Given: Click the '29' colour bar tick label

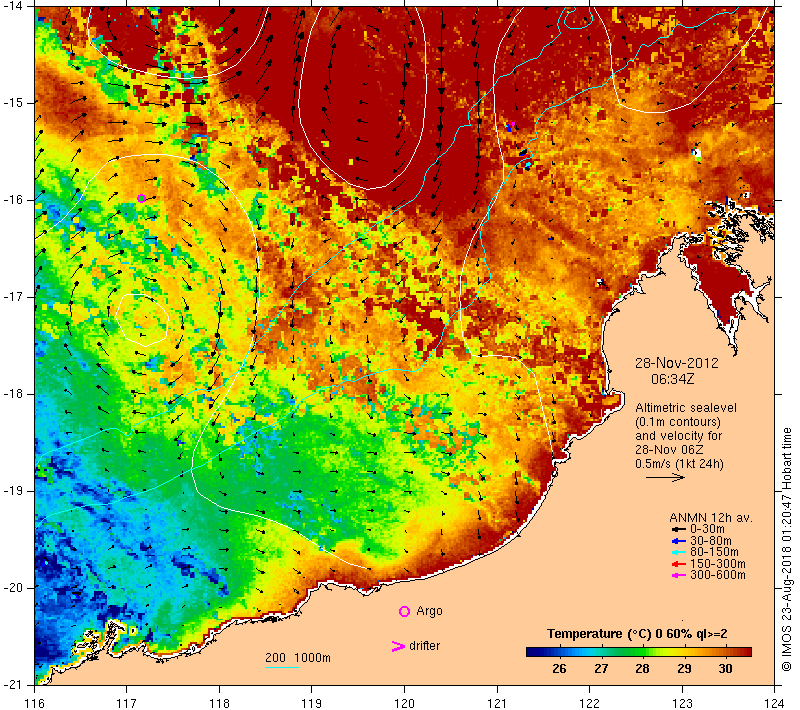Looking at the screenshot, I should [x=684, y=669].
